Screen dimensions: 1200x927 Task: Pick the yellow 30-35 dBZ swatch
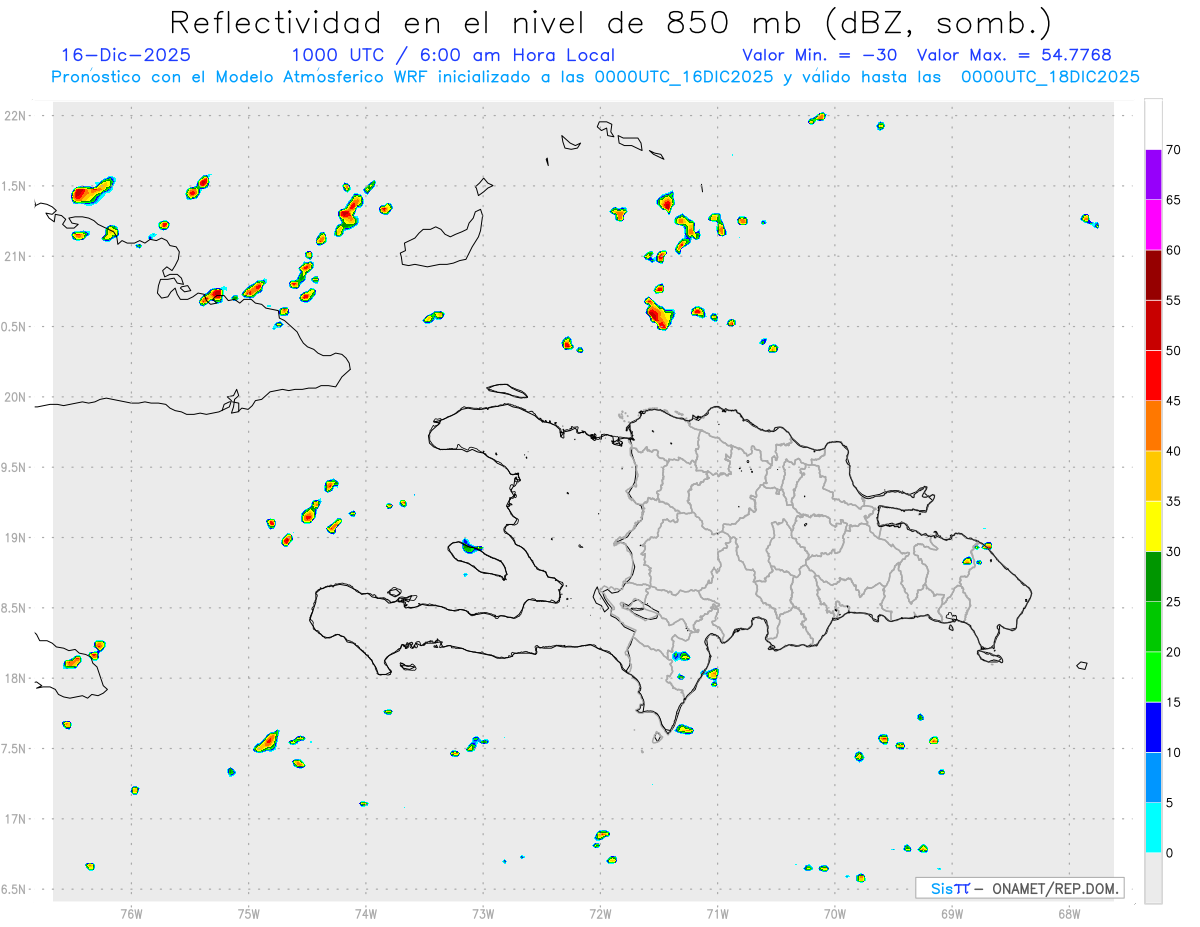tap(1153, 526)
